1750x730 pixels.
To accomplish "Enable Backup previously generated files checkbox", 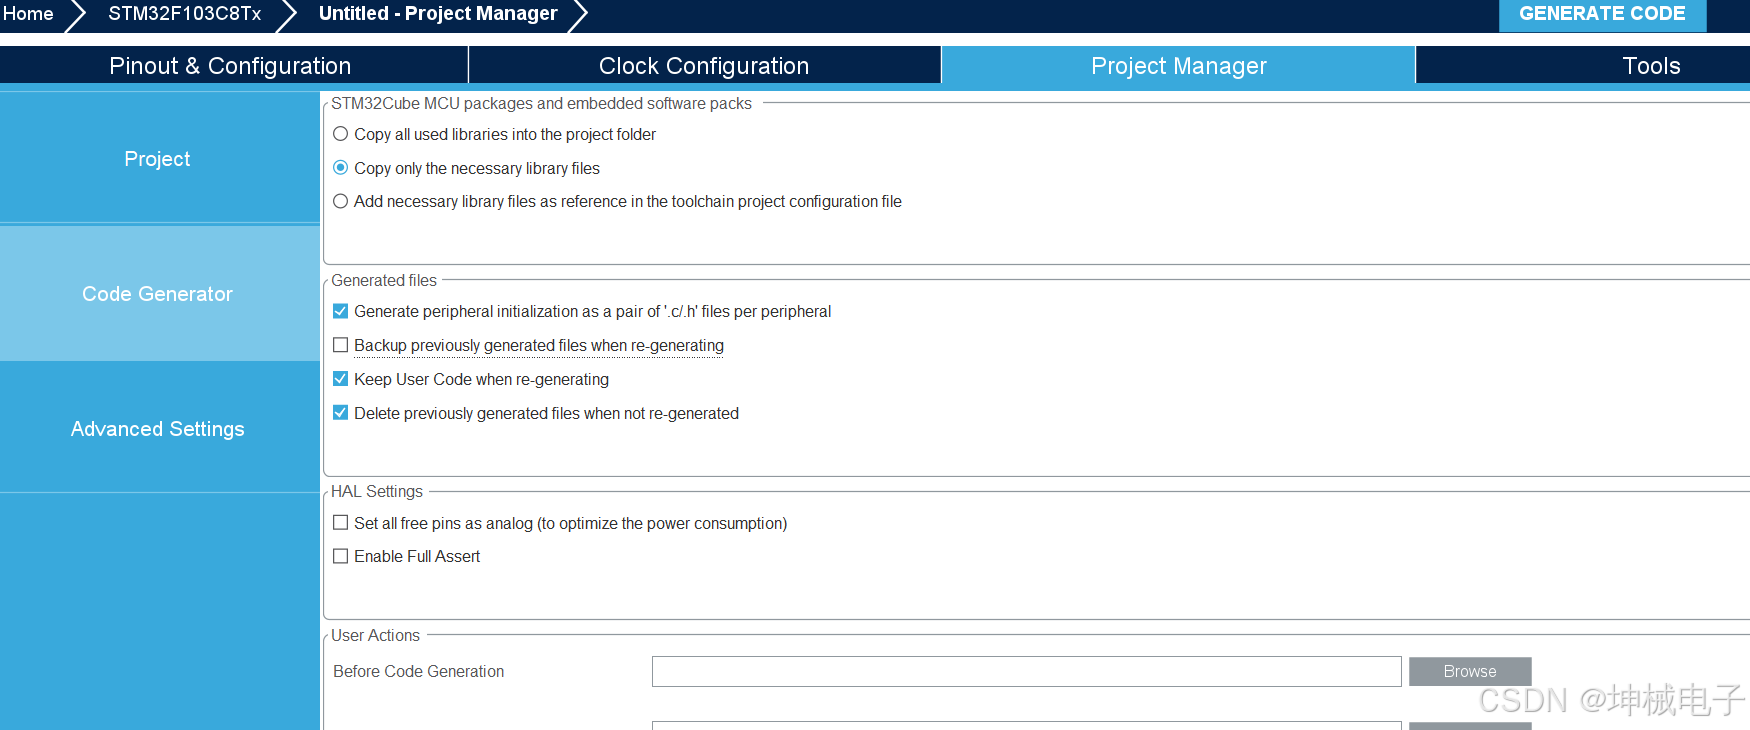I will click(x=341, y=345).
